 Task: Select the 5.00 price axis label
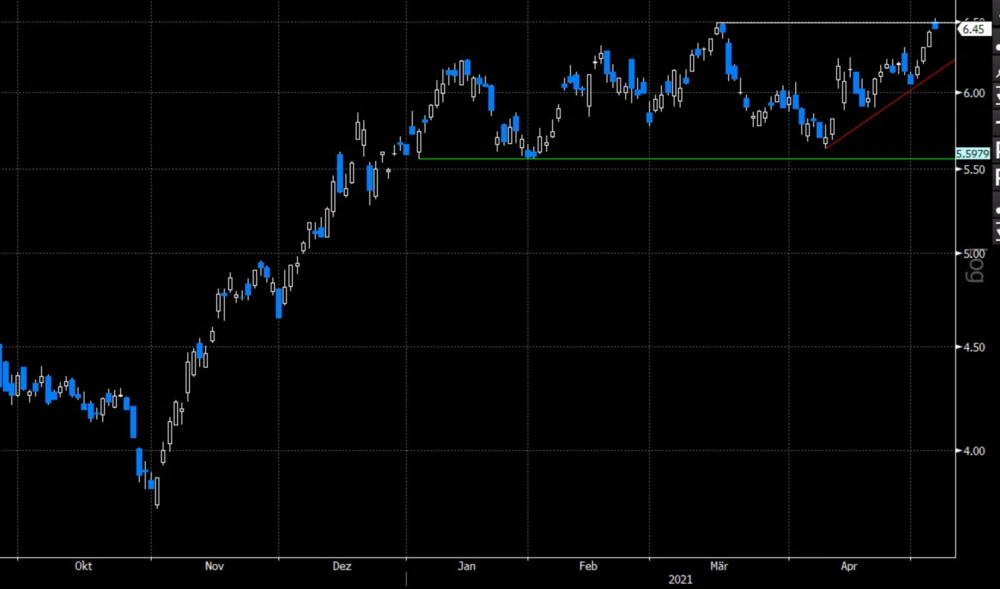[x=973, y=254]
